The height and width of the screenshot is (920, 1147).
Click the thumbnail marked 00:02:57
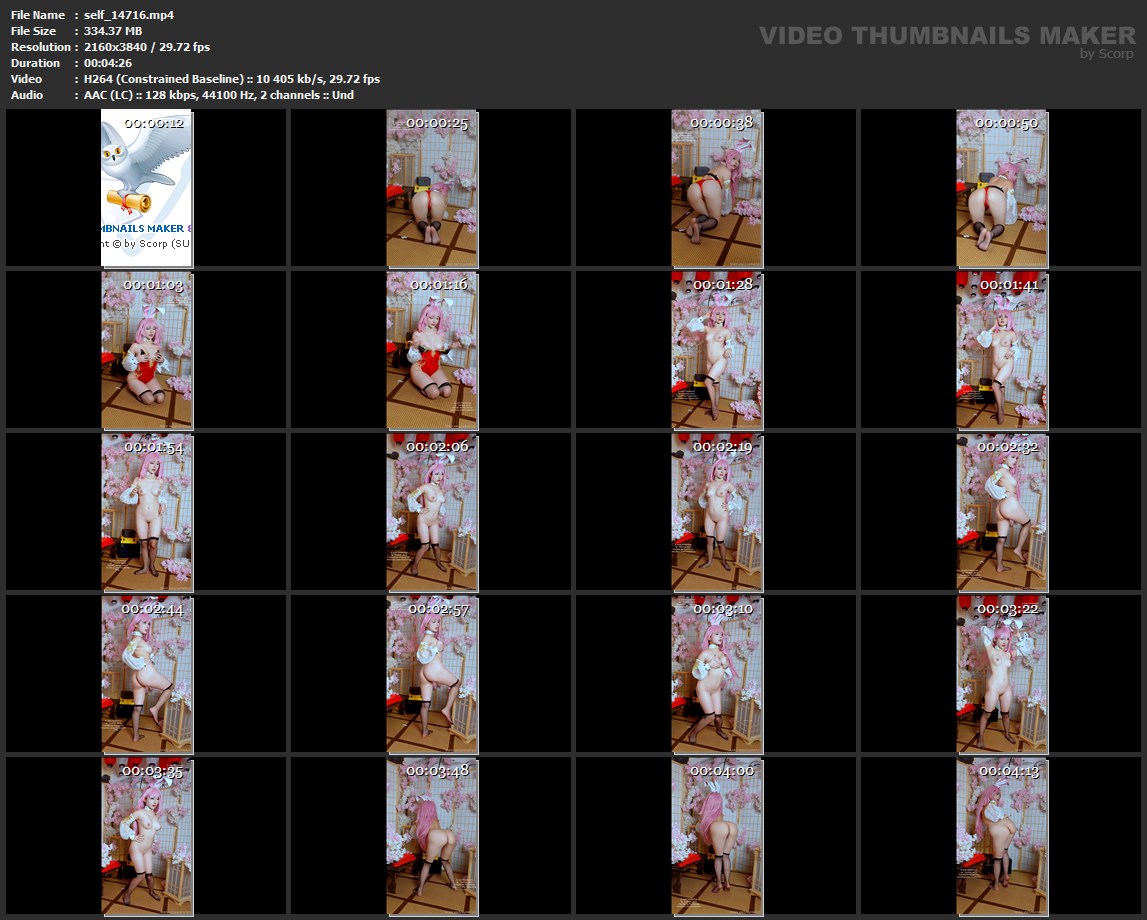(x=432, y=673)
